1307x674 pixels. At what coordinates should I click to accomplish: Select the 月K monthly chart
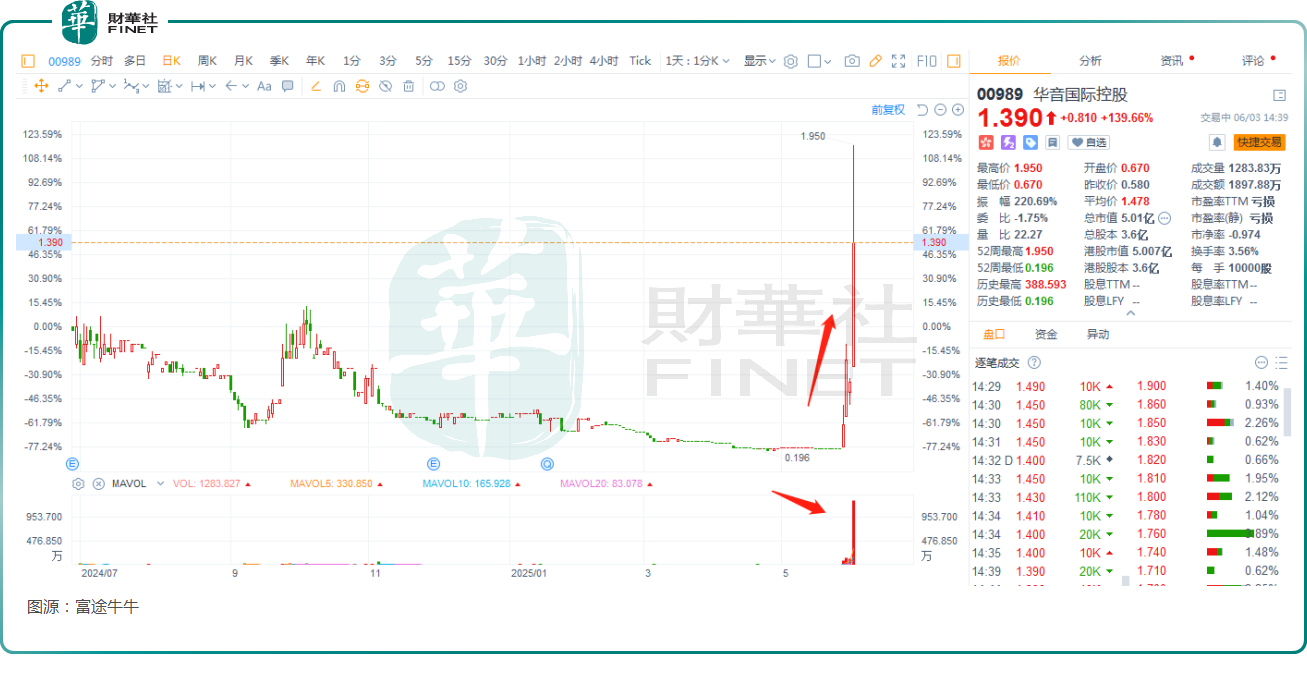pyautogui.click(x=243, y=61)
